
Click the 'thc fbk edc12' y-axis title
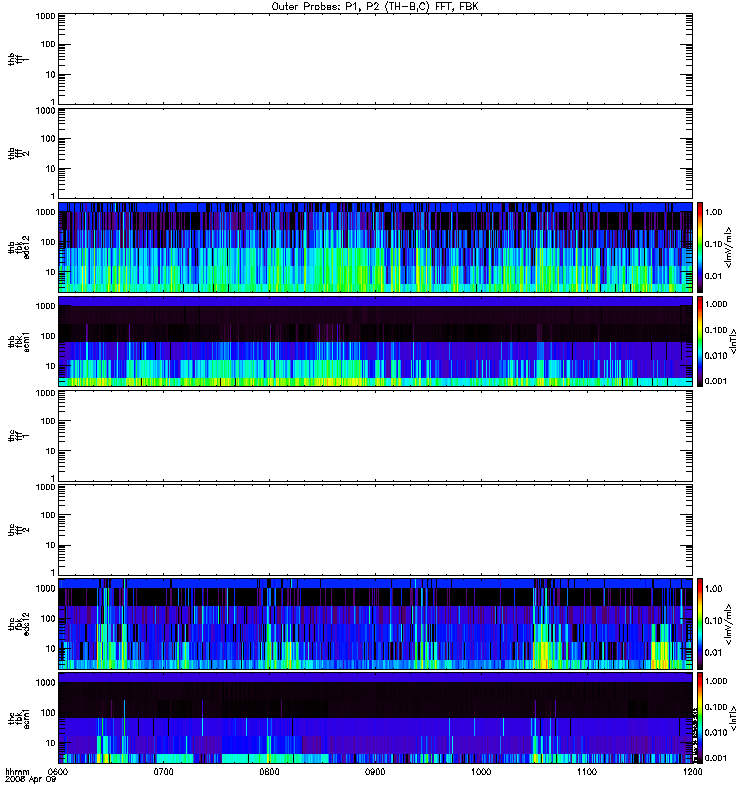pos(19,623)
